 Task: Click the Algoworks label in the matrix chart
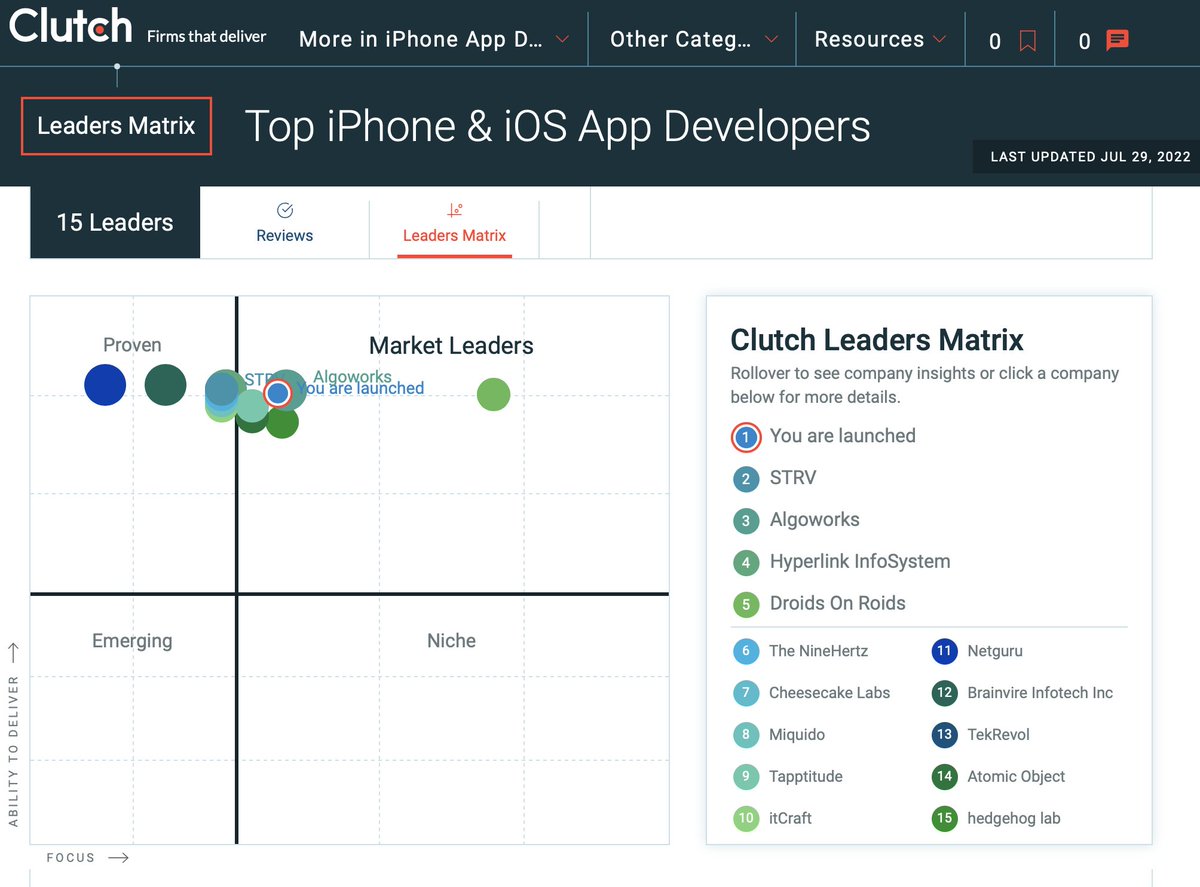coord(352,377)
